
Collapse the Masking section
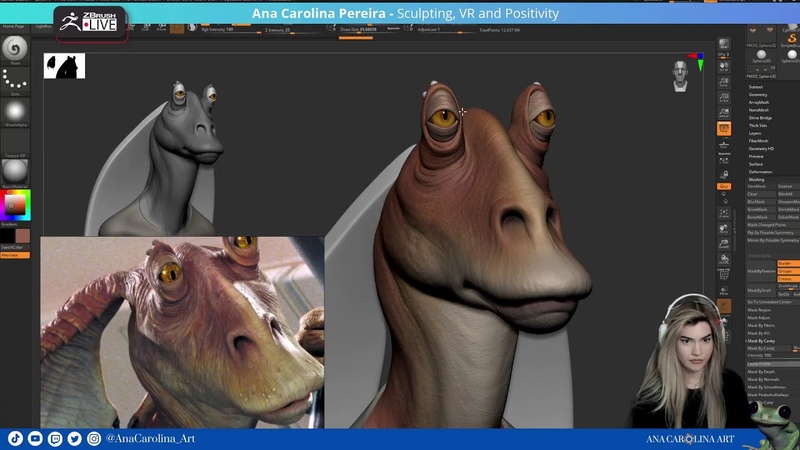point(757,180)
